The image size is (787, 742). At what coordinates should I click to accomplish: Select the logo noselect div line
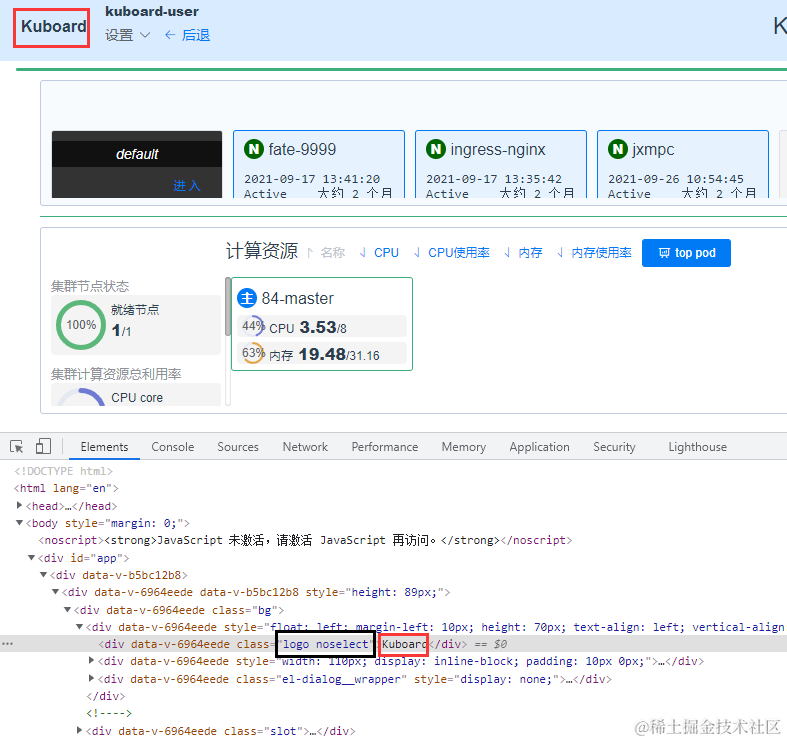coord(394,644)
